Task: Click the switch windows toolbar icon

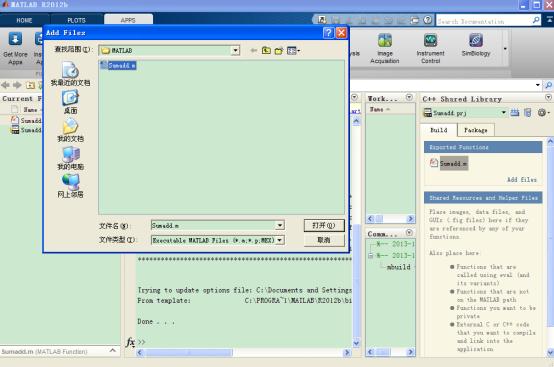Action: [x=414, y=20]
